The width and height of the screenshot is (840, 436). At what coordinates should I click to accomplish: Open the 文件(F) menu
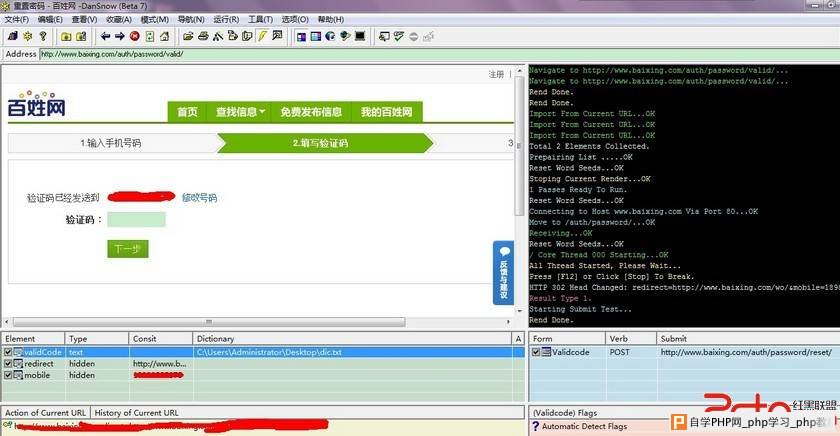(x=17, y=19)
